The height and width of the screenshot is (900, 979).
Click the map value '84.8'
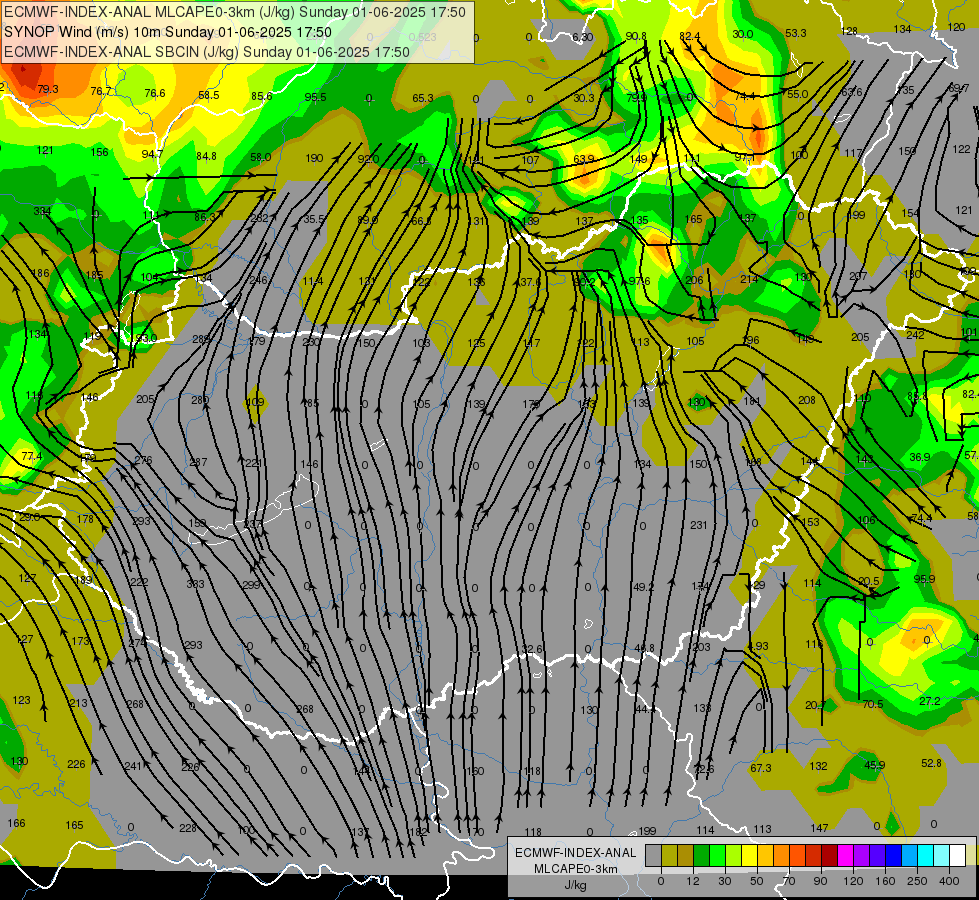(206, 156)
